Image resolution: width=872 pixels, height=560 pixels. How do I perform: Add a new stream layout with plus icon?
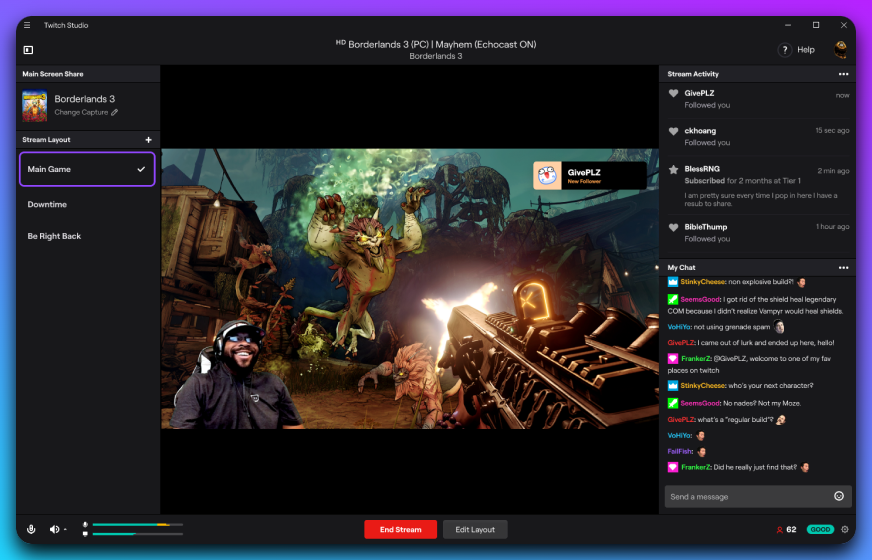[148, 140]
